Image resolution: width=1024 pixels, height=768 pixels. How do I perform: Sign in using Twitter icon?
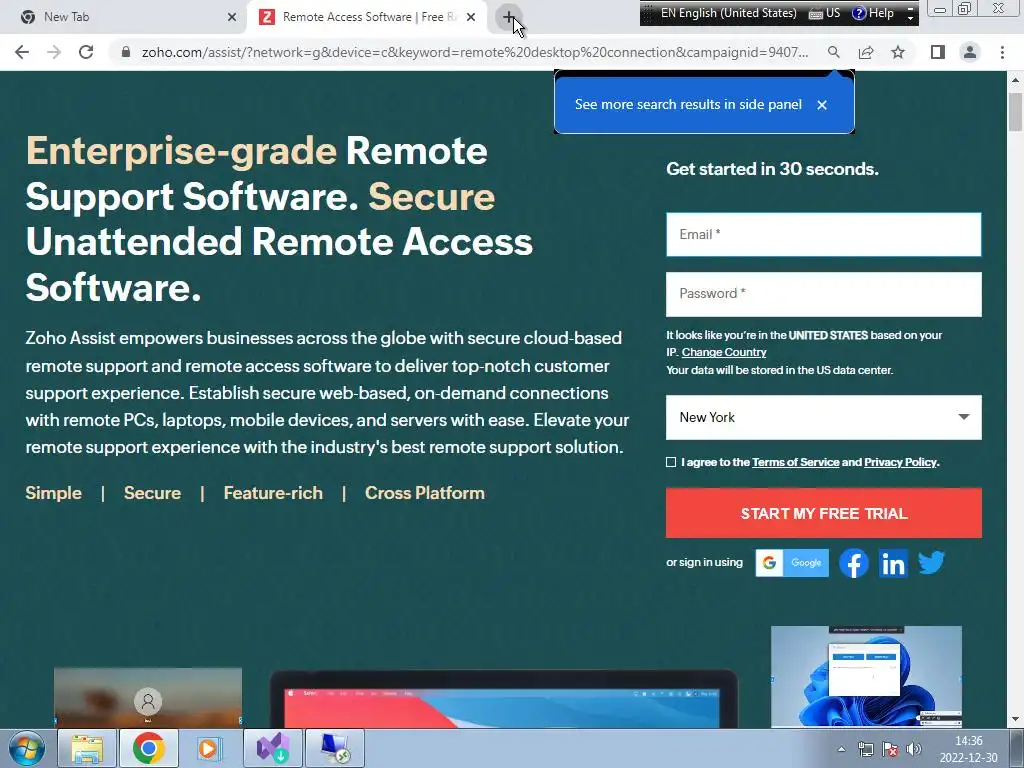tap(931, 562)
